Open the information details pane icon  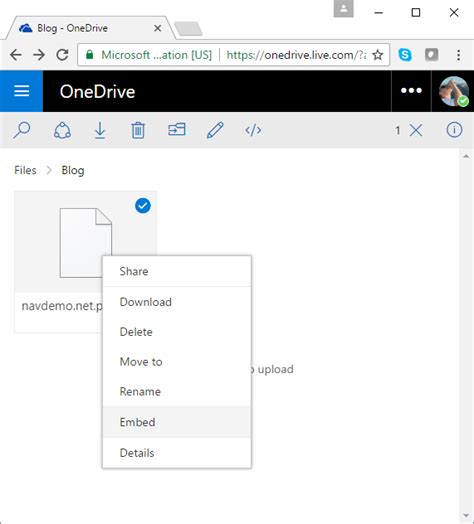click(x=454, y=130)
